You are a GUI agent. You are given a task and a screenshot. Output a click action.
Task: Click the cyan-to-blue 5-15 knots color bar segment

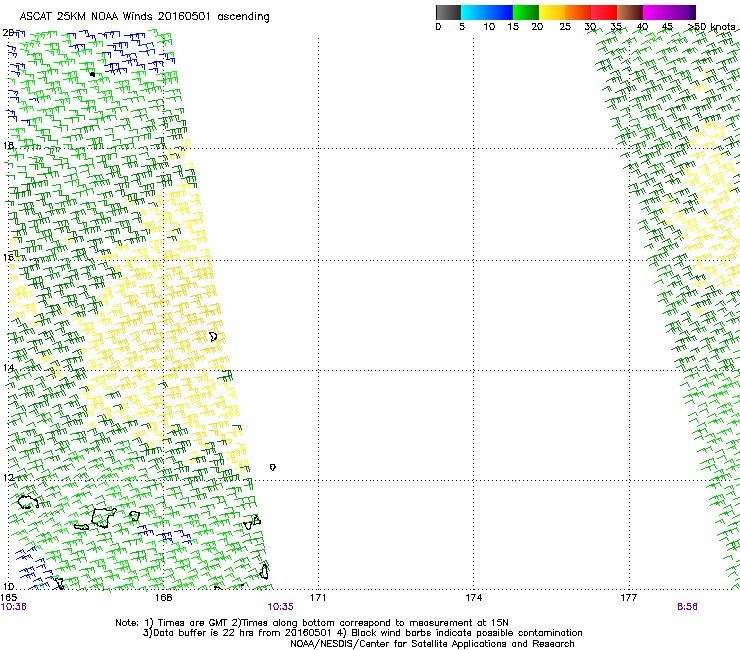point(487,12)
